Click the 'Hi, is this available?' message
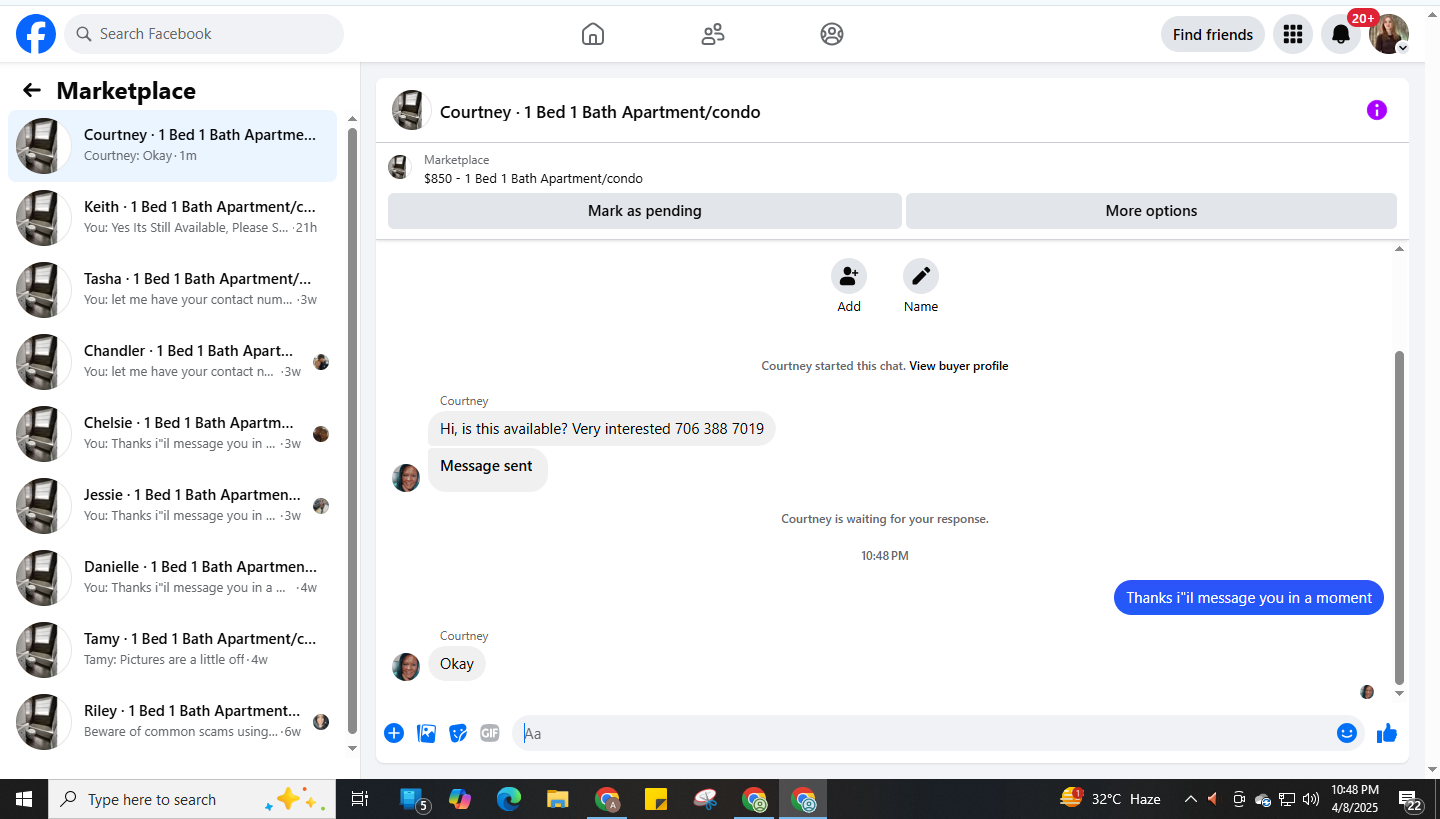This screenshot has width=1440, height=819. (x=602, y=429)
